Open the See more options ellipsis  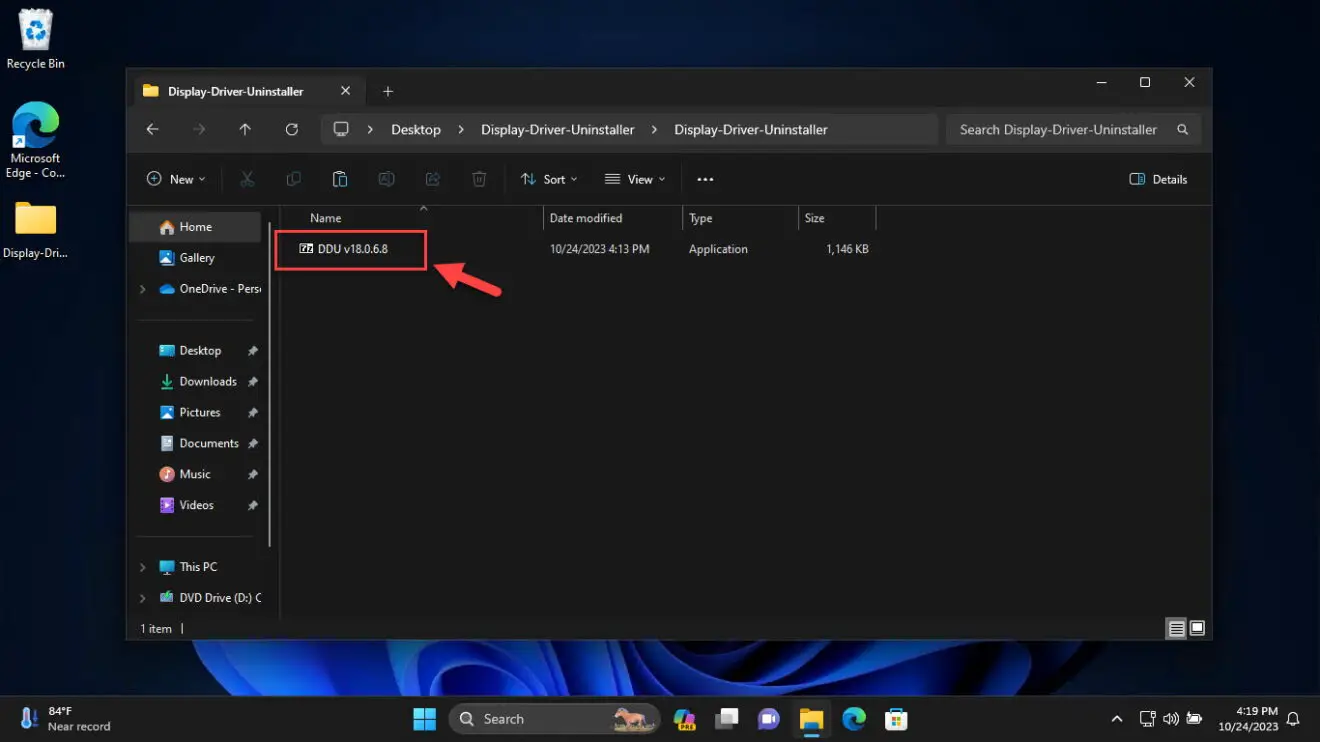(x=705, y=178)
